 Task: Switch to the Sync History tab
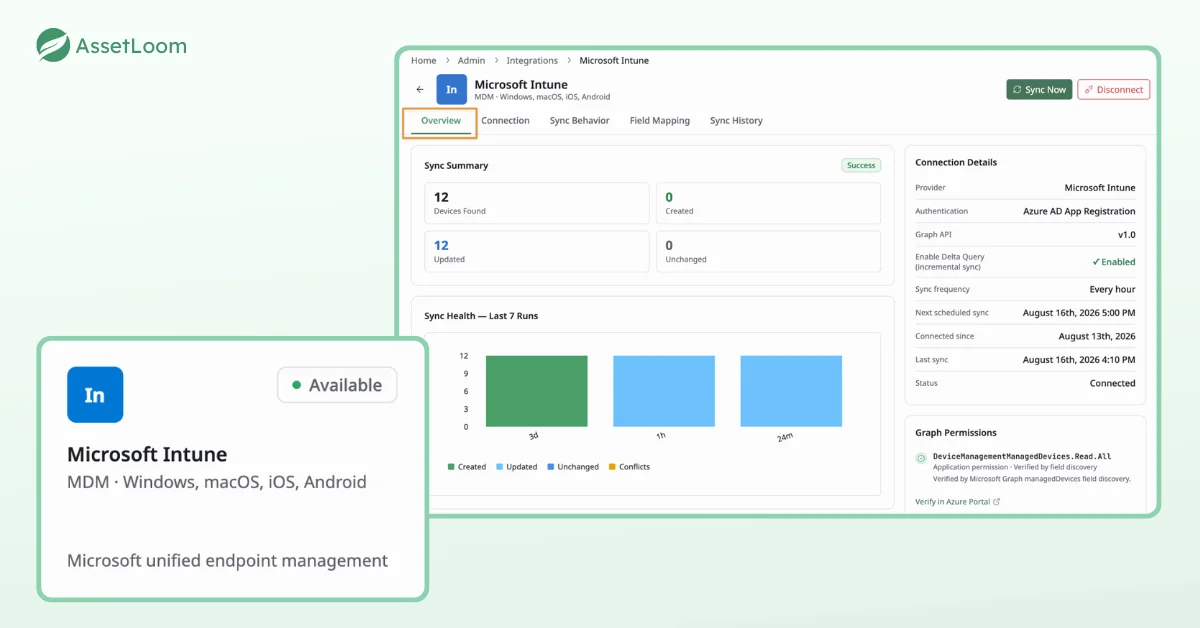(736, 120)
